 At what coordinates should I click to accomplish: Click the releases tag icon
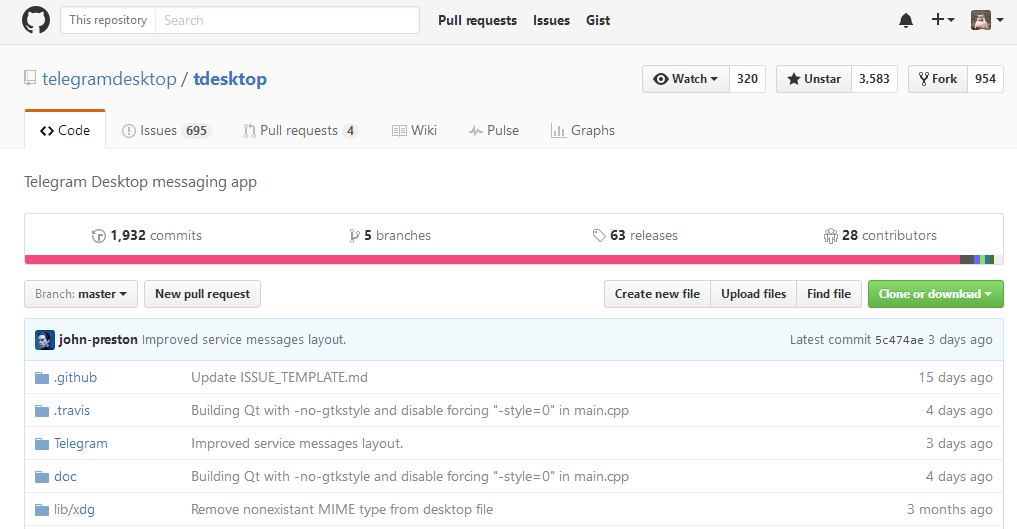(599, 236)
